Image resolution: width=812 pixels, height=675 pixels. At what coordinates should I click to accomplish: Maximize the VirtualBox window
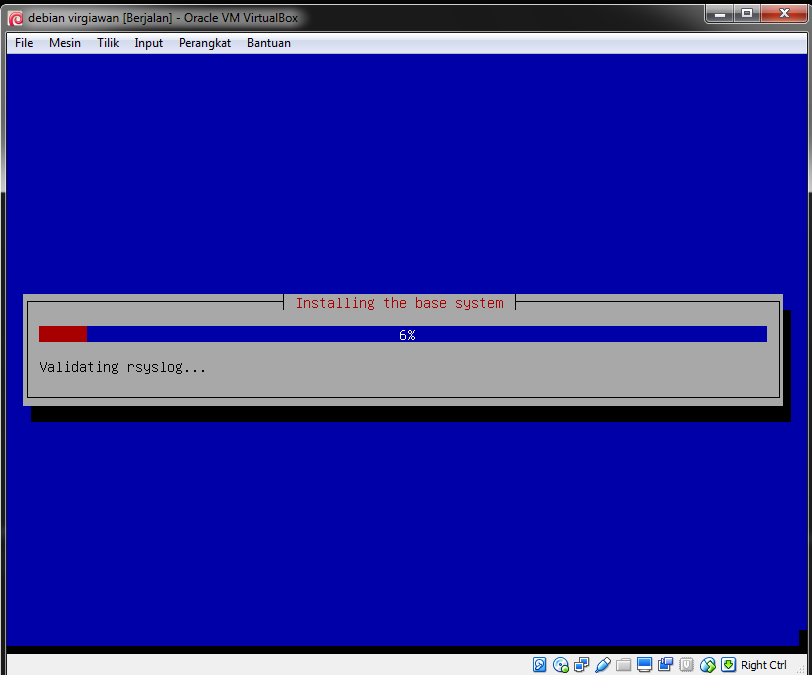click(747, 13)
